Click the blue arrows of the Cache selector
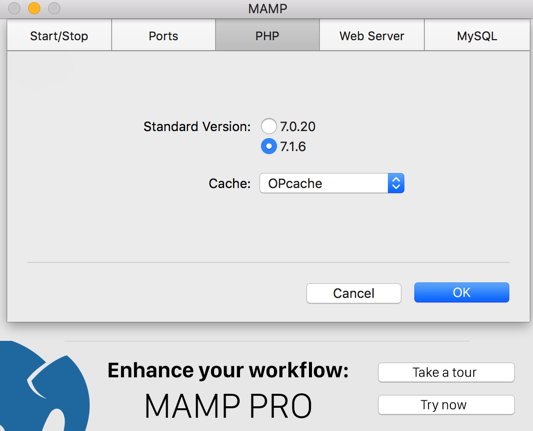 [x=396, y=184]
